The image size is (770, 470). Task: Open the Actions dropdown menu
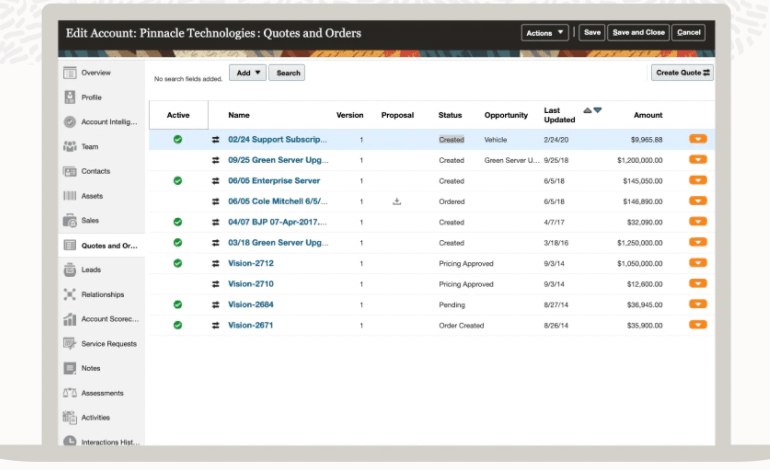coord(545,33)
